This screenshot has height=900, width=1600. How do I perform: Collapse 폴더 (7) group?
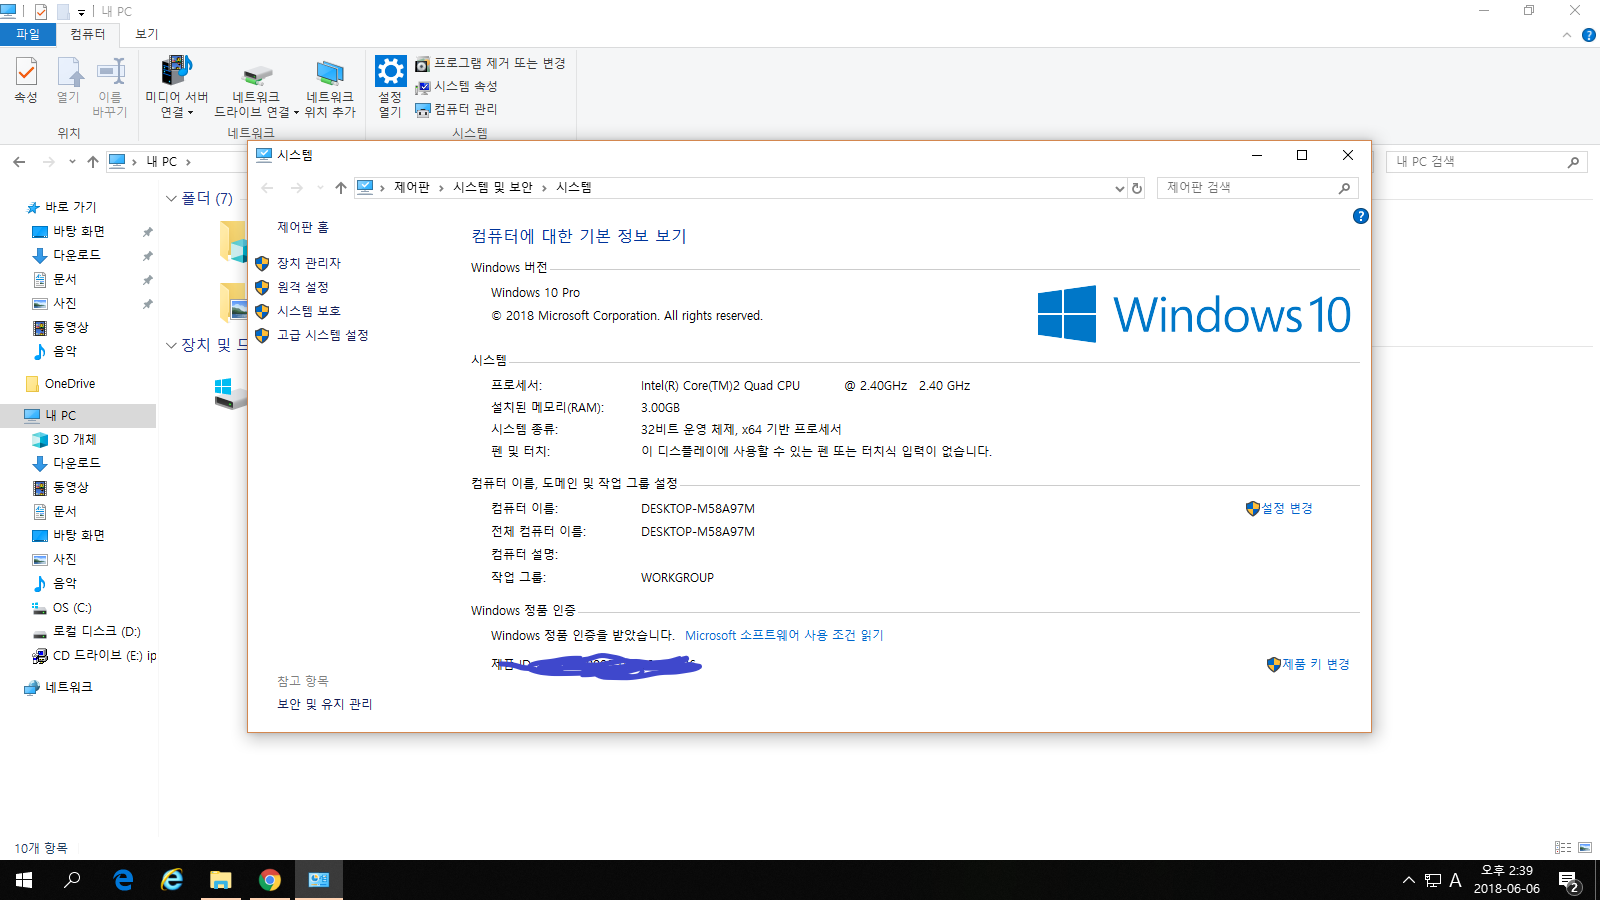[x=171, y=199]
